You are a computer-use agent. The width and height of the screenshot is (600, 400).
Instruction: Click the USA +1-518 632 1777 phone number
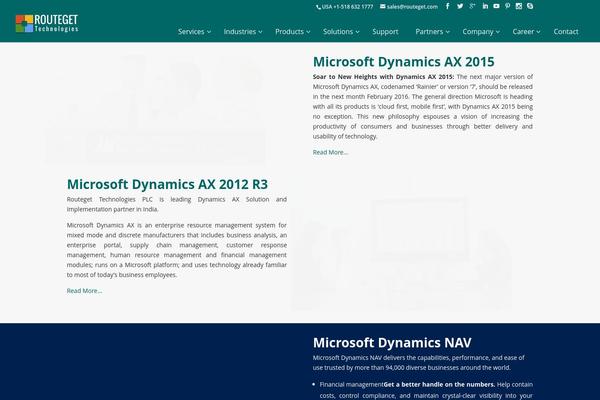(347, 7)
